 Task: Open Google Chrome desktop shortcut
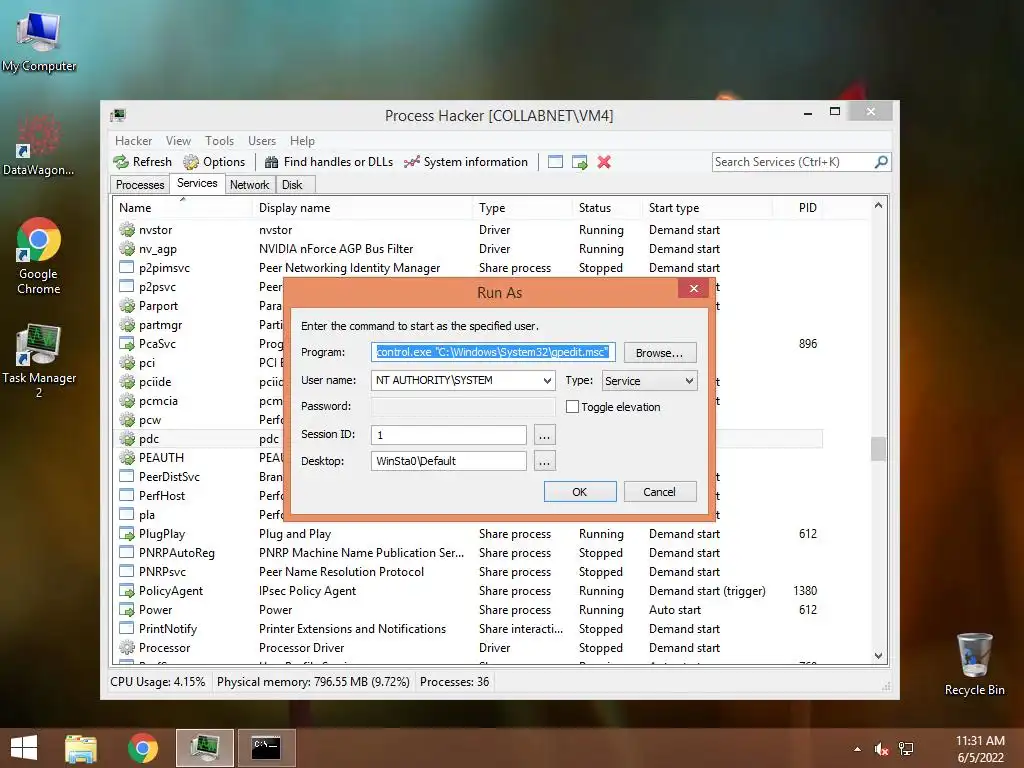(x=39, y=256)
